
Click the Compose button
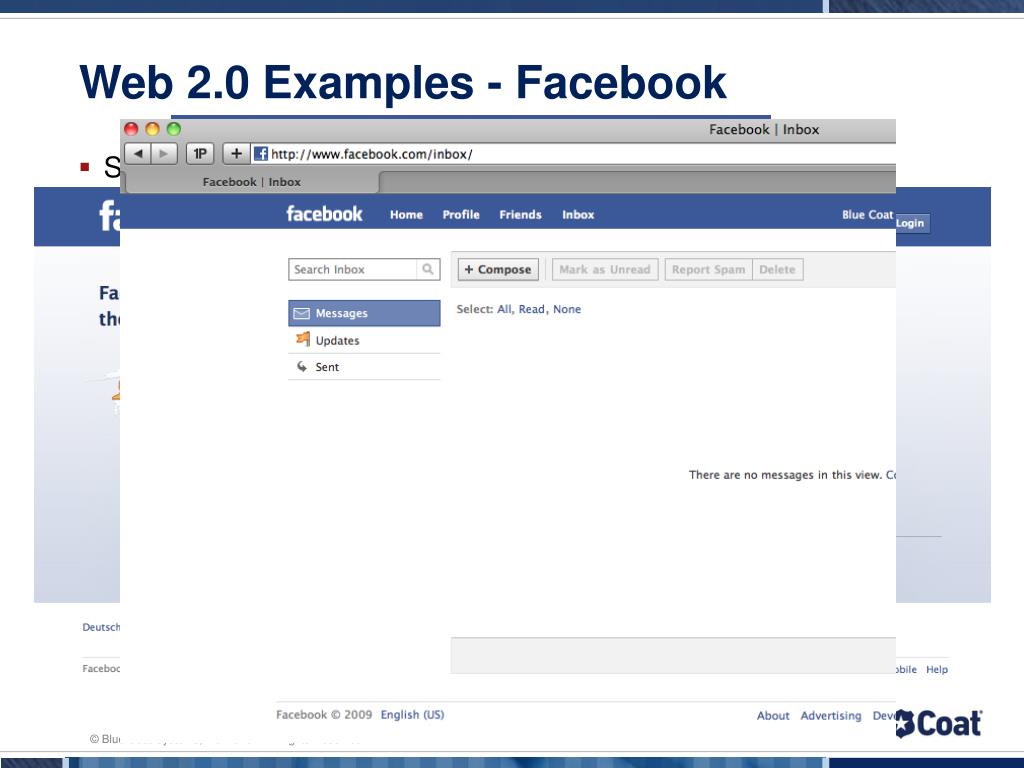(498, 269)
